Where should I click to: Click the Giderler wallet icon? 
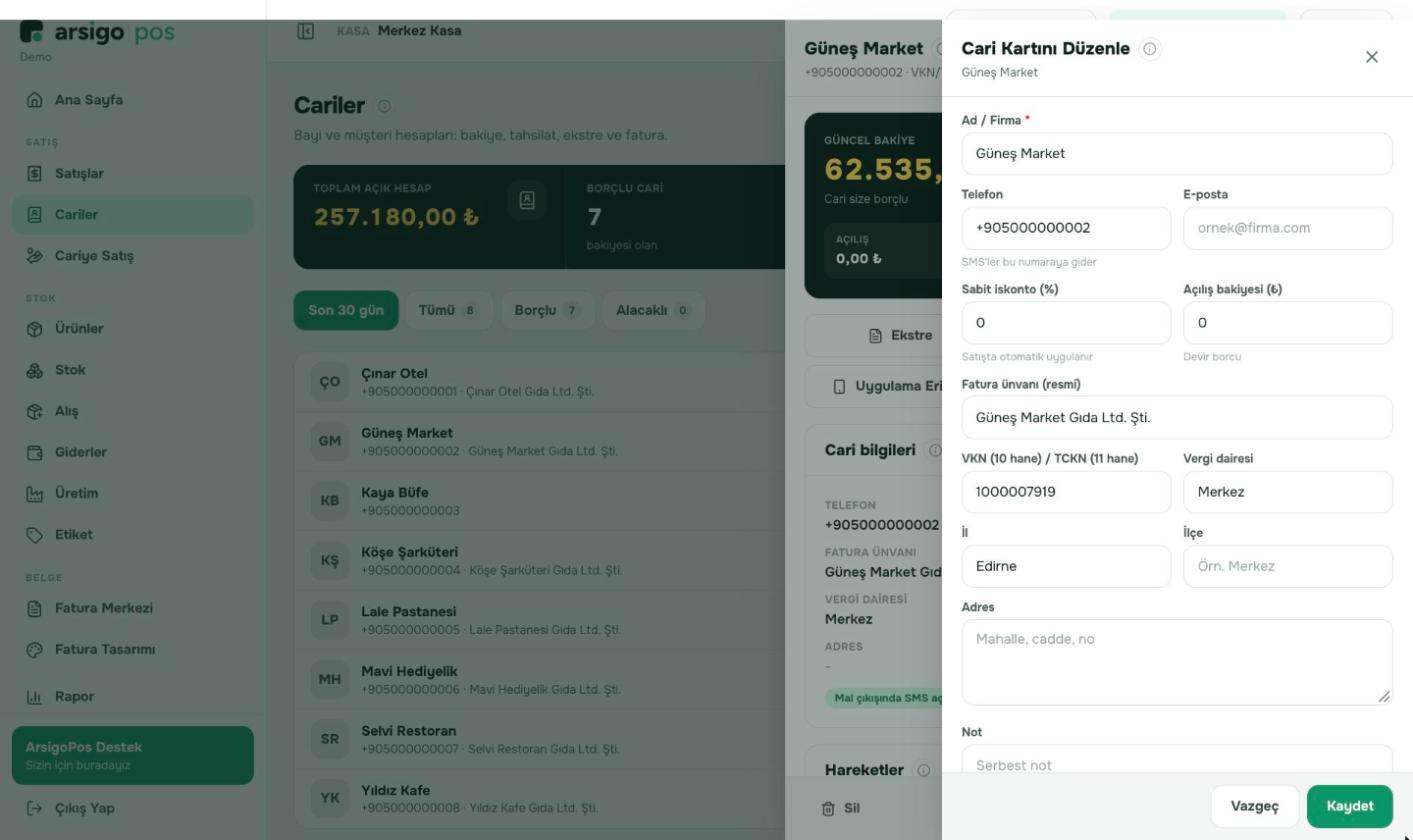pyautogui.click(x=35, y=453)
